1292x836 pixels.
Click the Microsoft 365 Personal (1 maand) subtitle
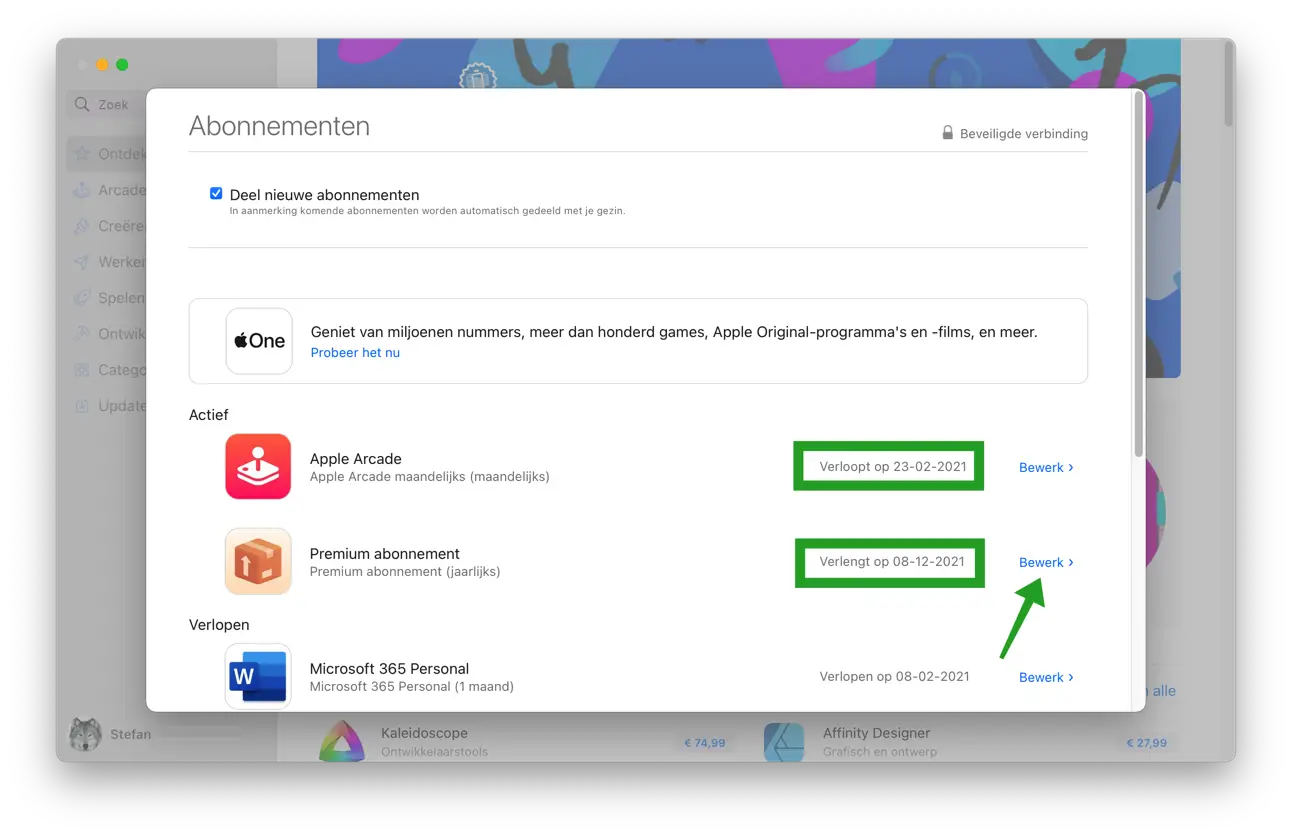412,687
